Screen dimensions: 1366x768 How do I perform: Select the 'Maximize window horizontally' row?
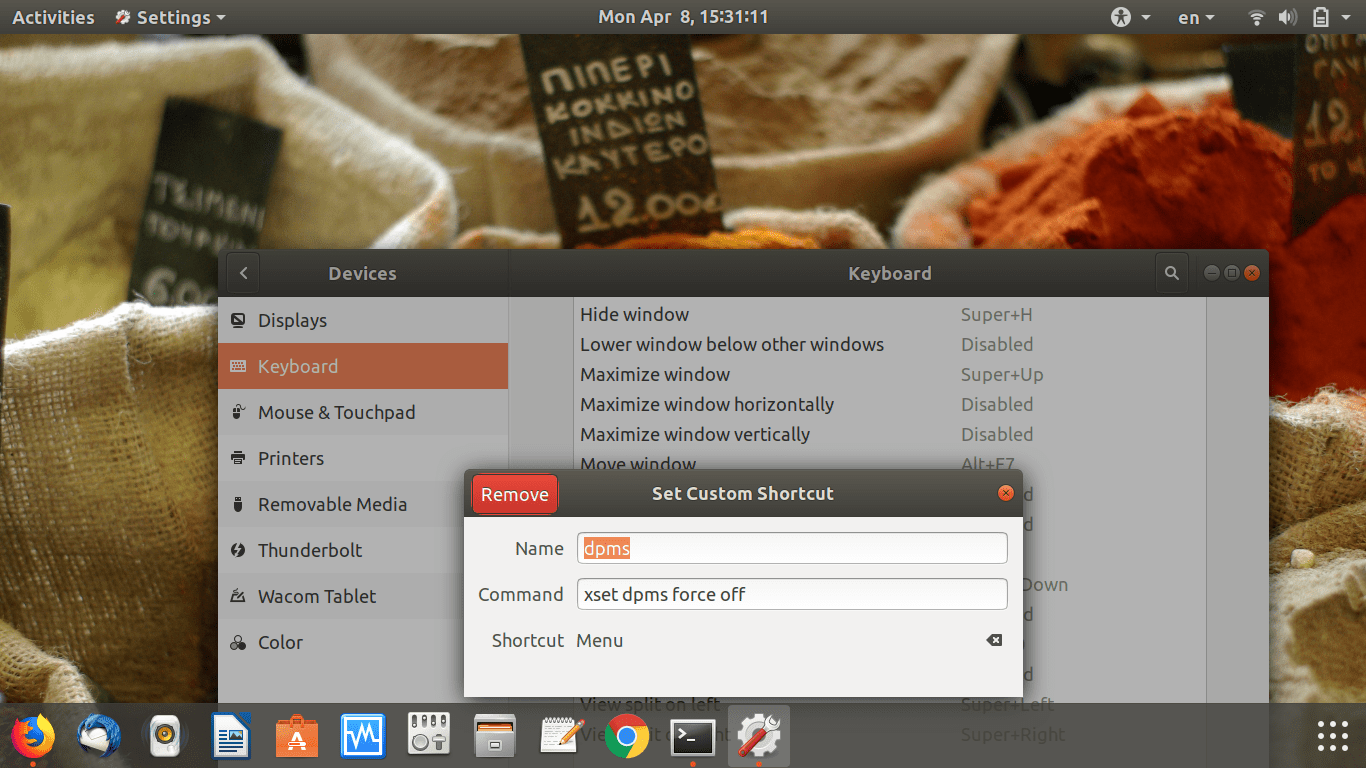(x=890, y=404)
